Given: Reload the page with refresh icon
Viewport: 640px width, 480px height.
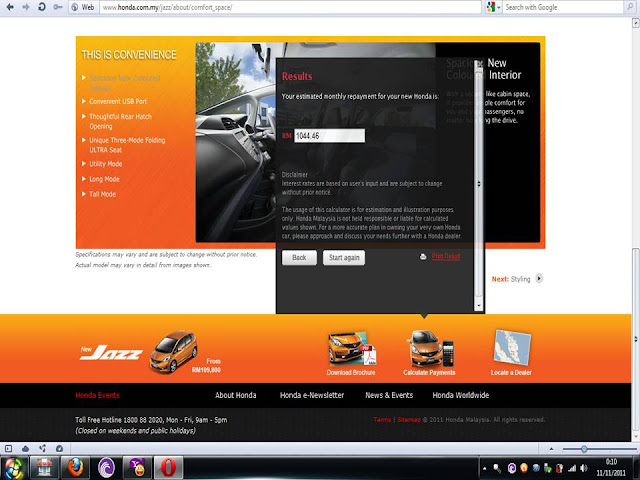Looking at the screenshot, I should tap(42, 7).
